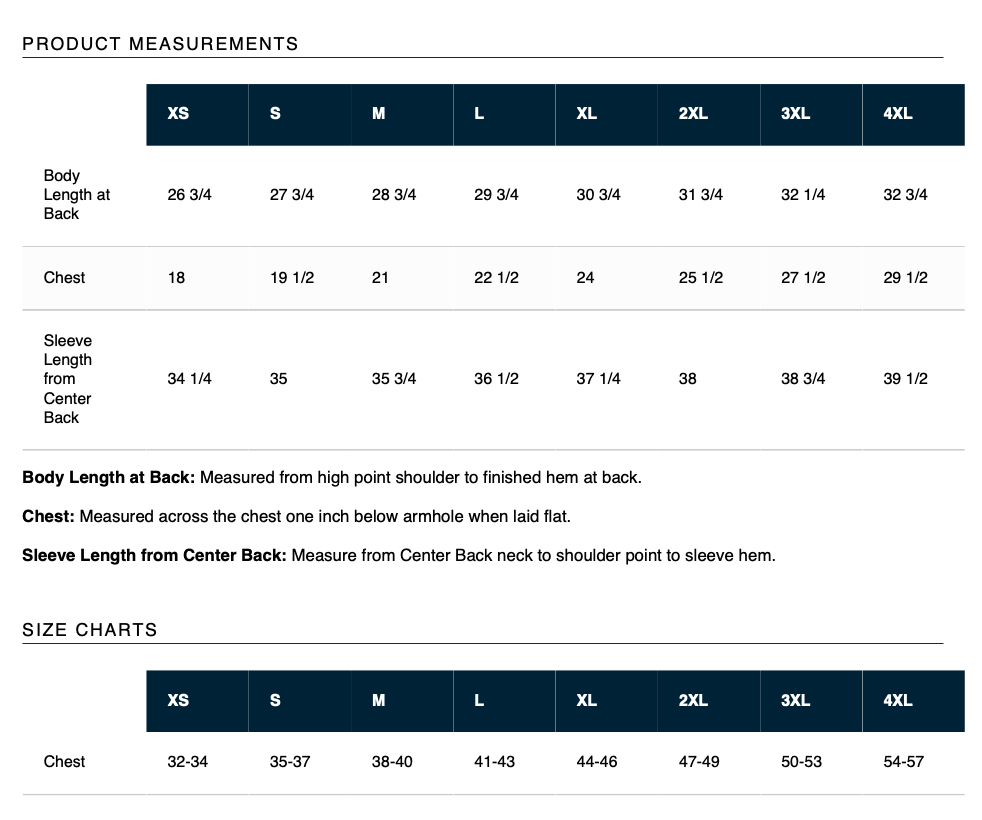Select the 4XL column header in Product Measurements

coord(898,114)
